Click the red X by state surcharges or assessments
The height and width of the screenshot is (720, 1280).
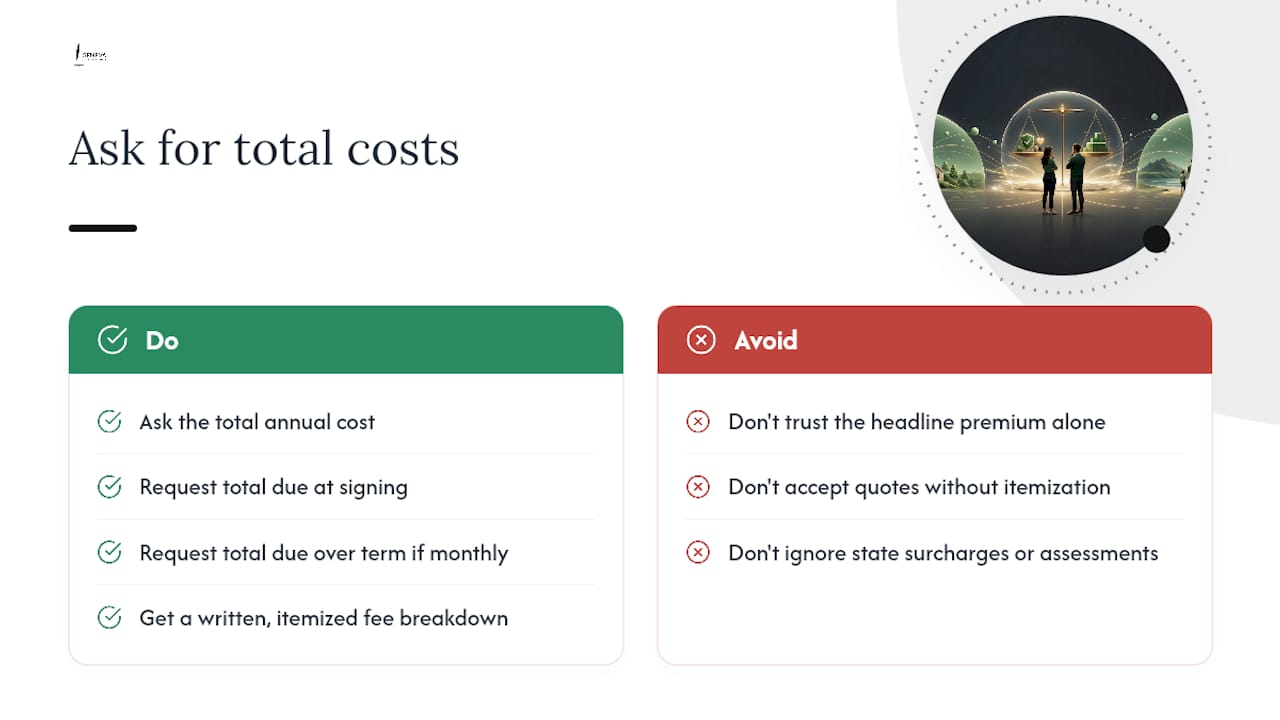[698, 553]
